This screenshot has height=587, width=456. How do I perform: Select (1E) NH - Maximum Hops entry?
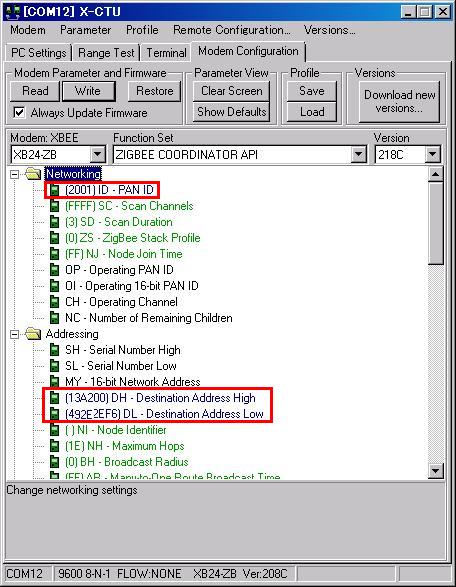(x=125, y=446)
